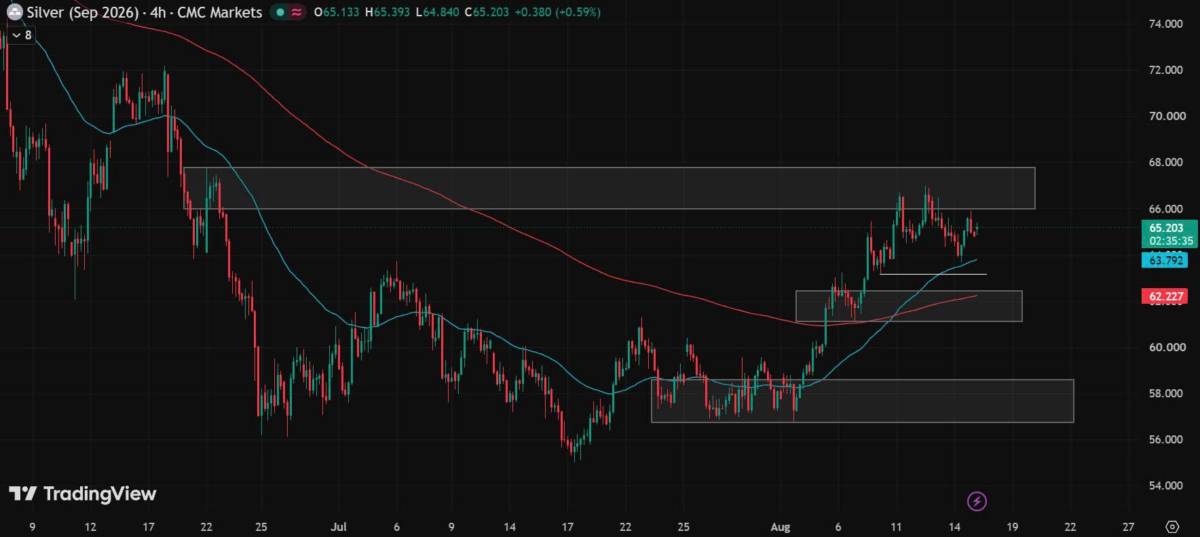Click the open value O65.133

[x=337, y=12]
